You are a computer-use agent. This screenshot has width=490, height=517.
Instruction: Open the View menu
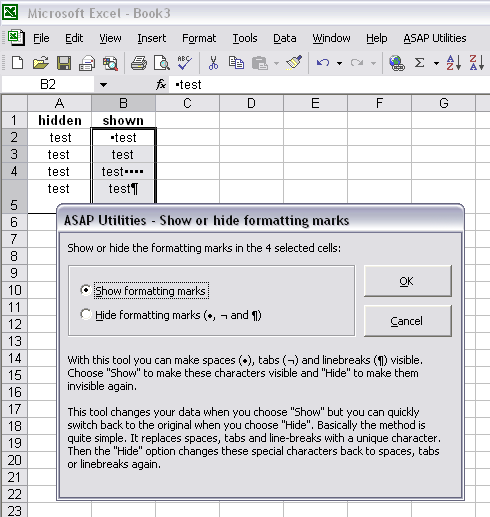(x=110, y=38)
